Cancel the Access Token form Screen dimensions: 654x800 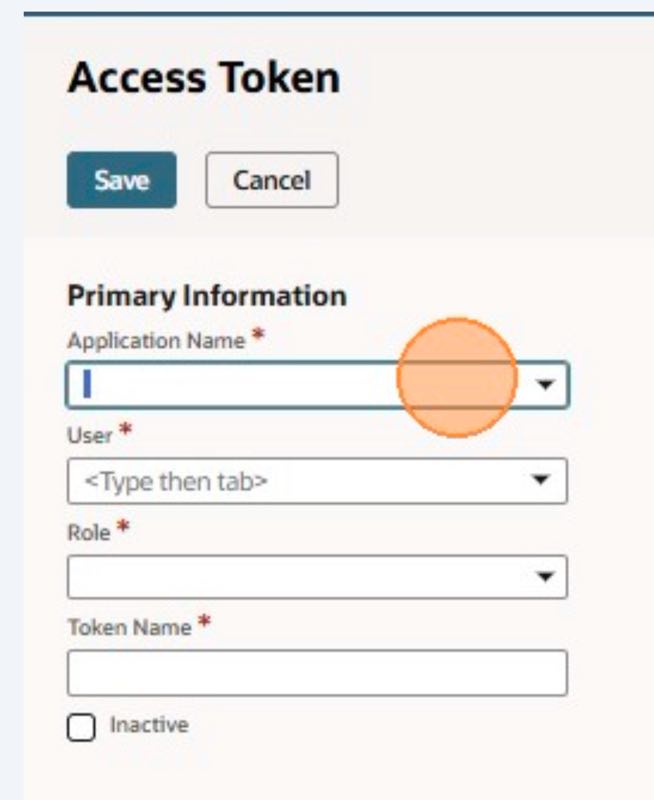click(272, 180)
